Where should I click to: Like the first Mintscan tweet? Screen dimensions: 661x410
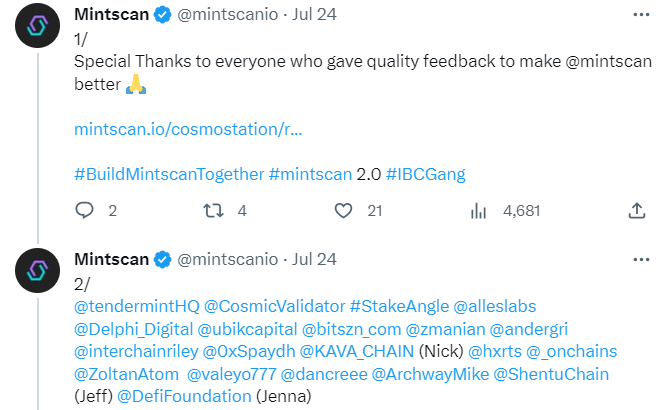344,211
